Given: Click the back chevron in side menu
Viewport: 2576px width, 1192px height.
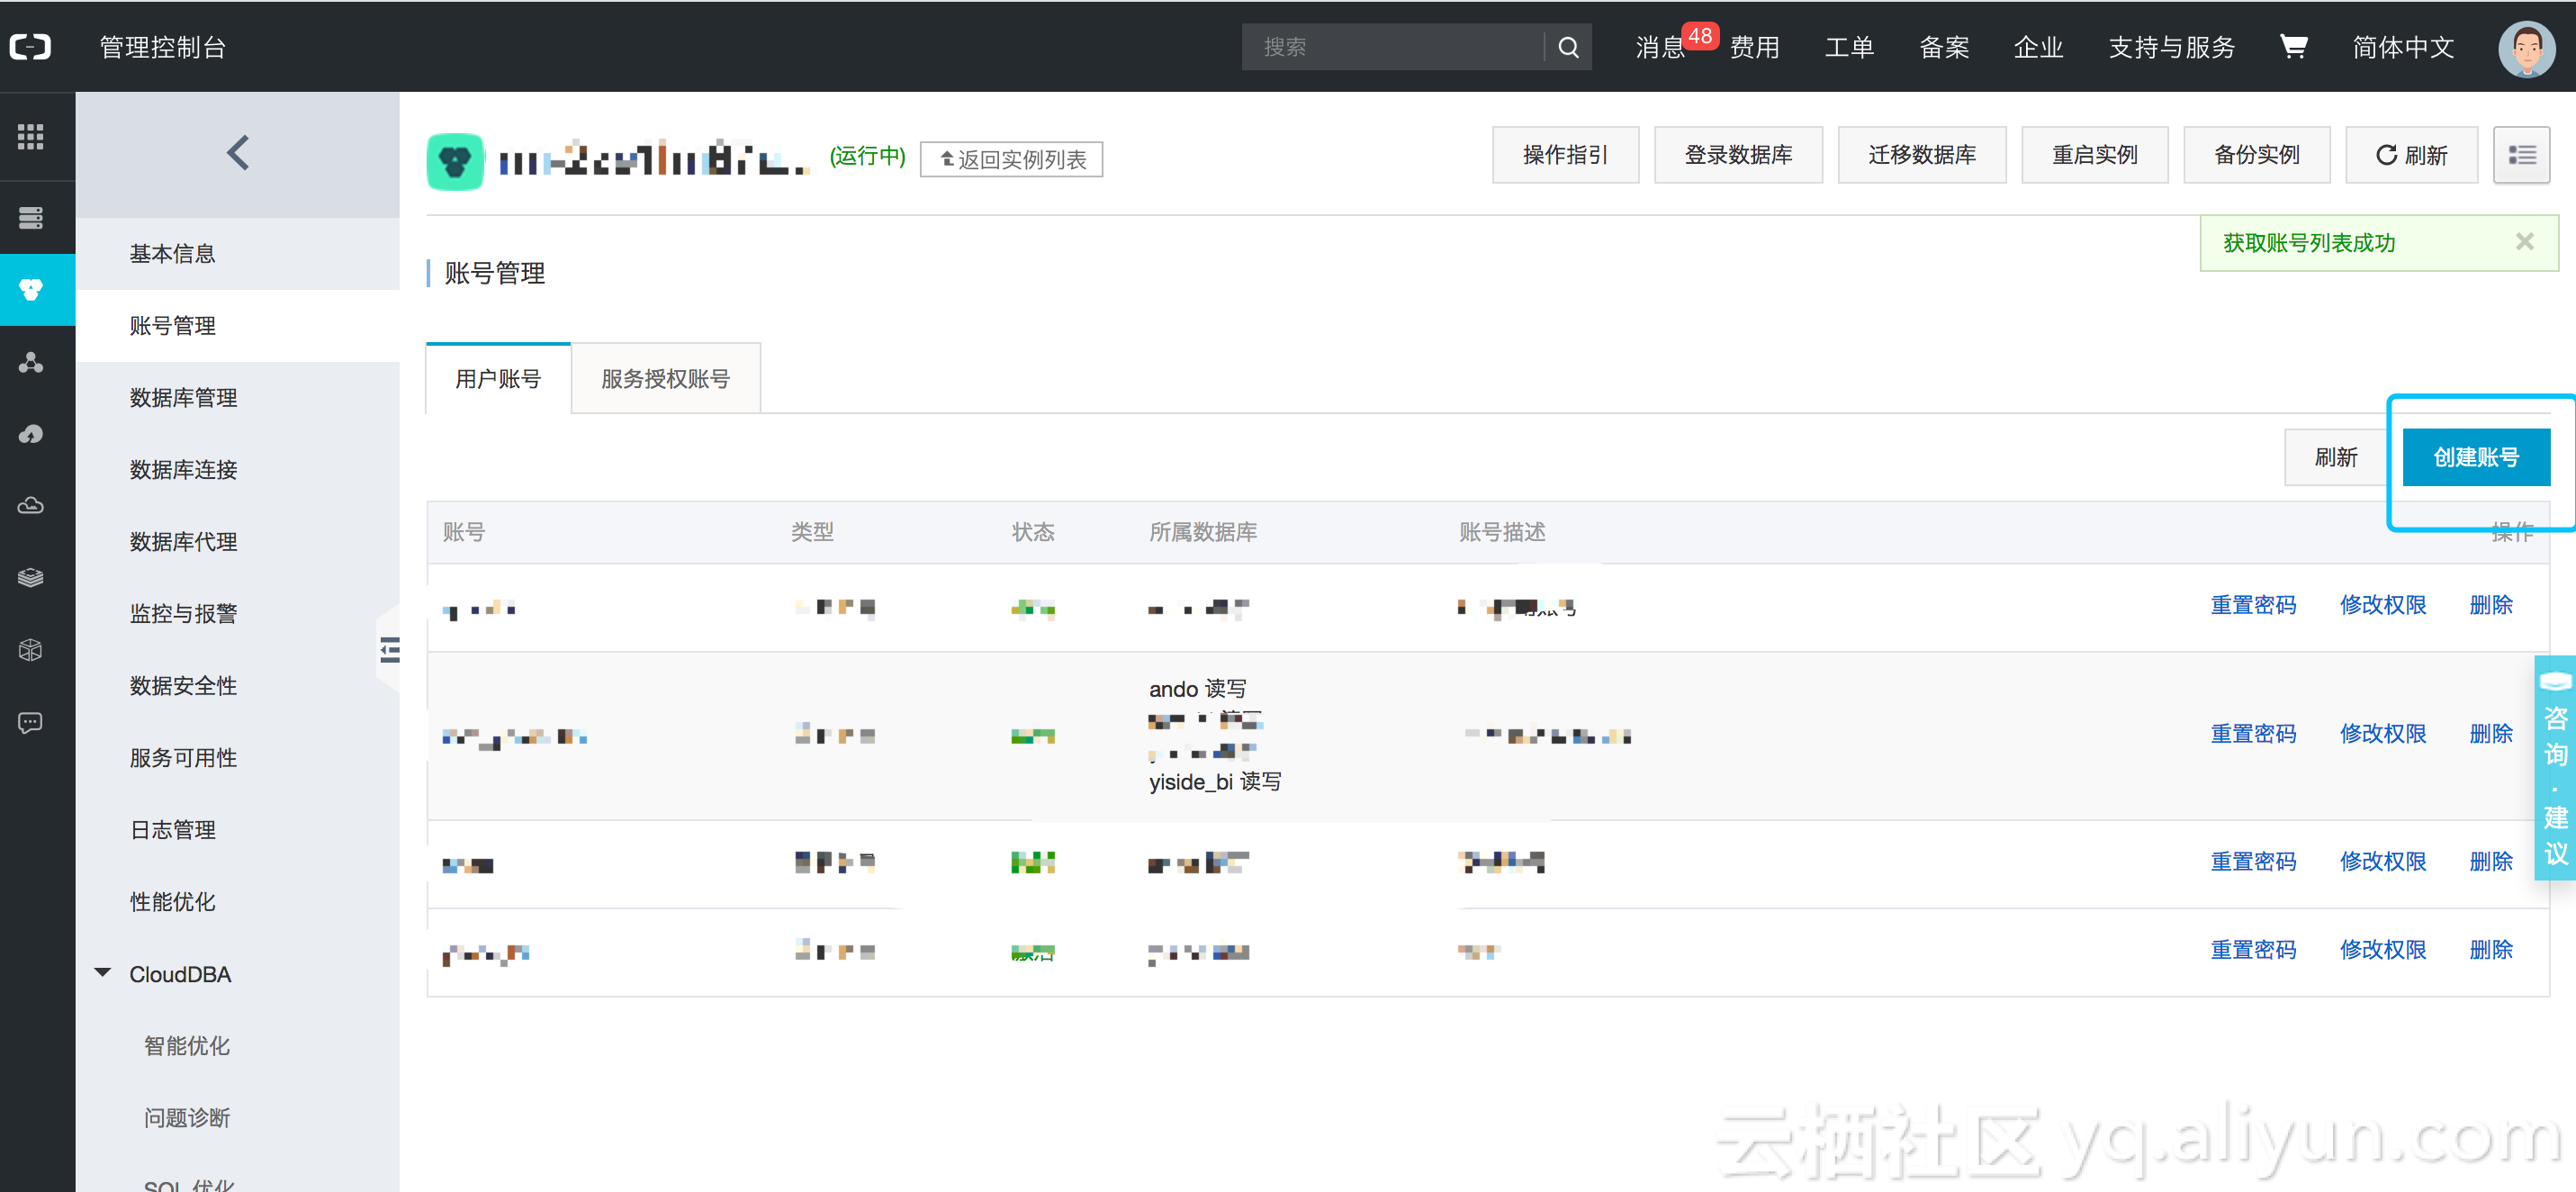Looking at the screenshot, I should click(x=238, y=153).
